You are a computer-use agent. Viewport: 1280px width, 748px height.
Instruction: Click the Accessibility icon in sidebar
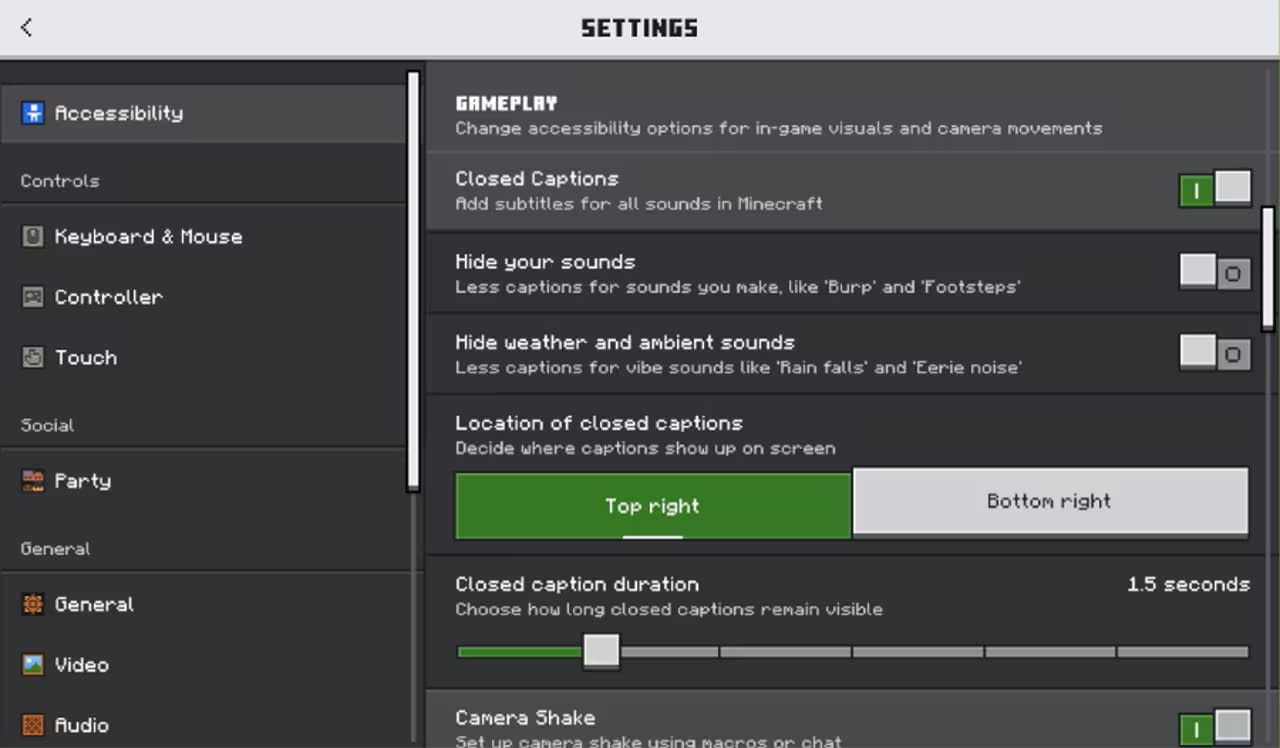pos(33,113)
